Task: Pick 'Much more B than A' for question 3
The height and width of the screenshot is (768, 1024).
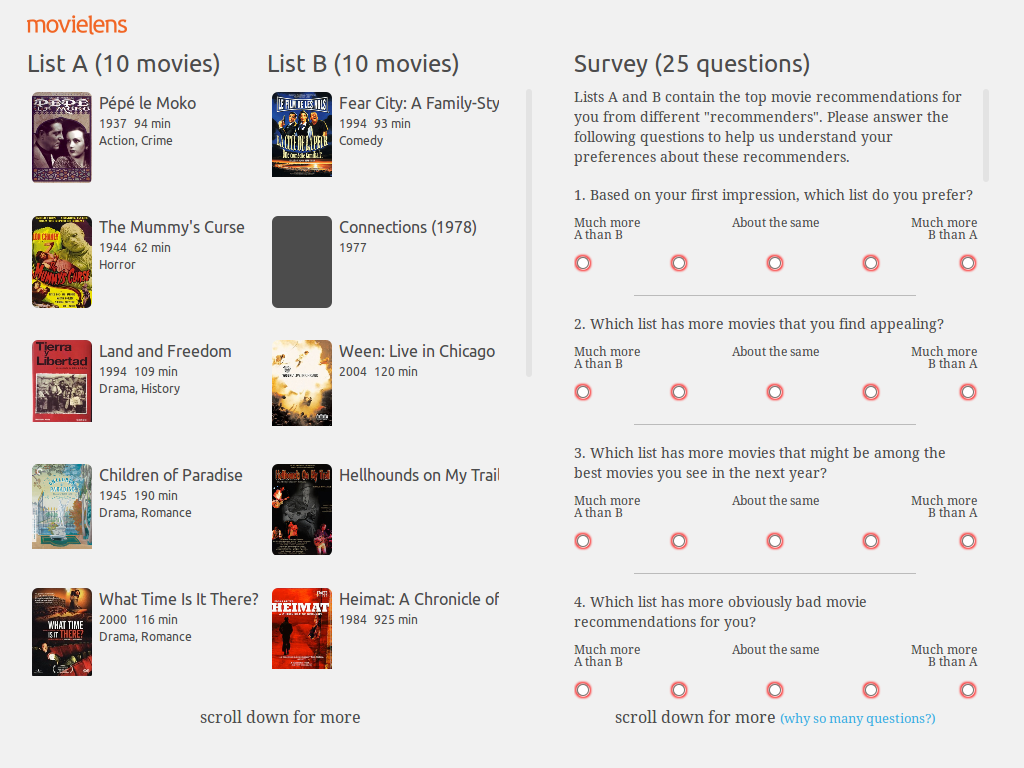Action: tap(967, 541)
